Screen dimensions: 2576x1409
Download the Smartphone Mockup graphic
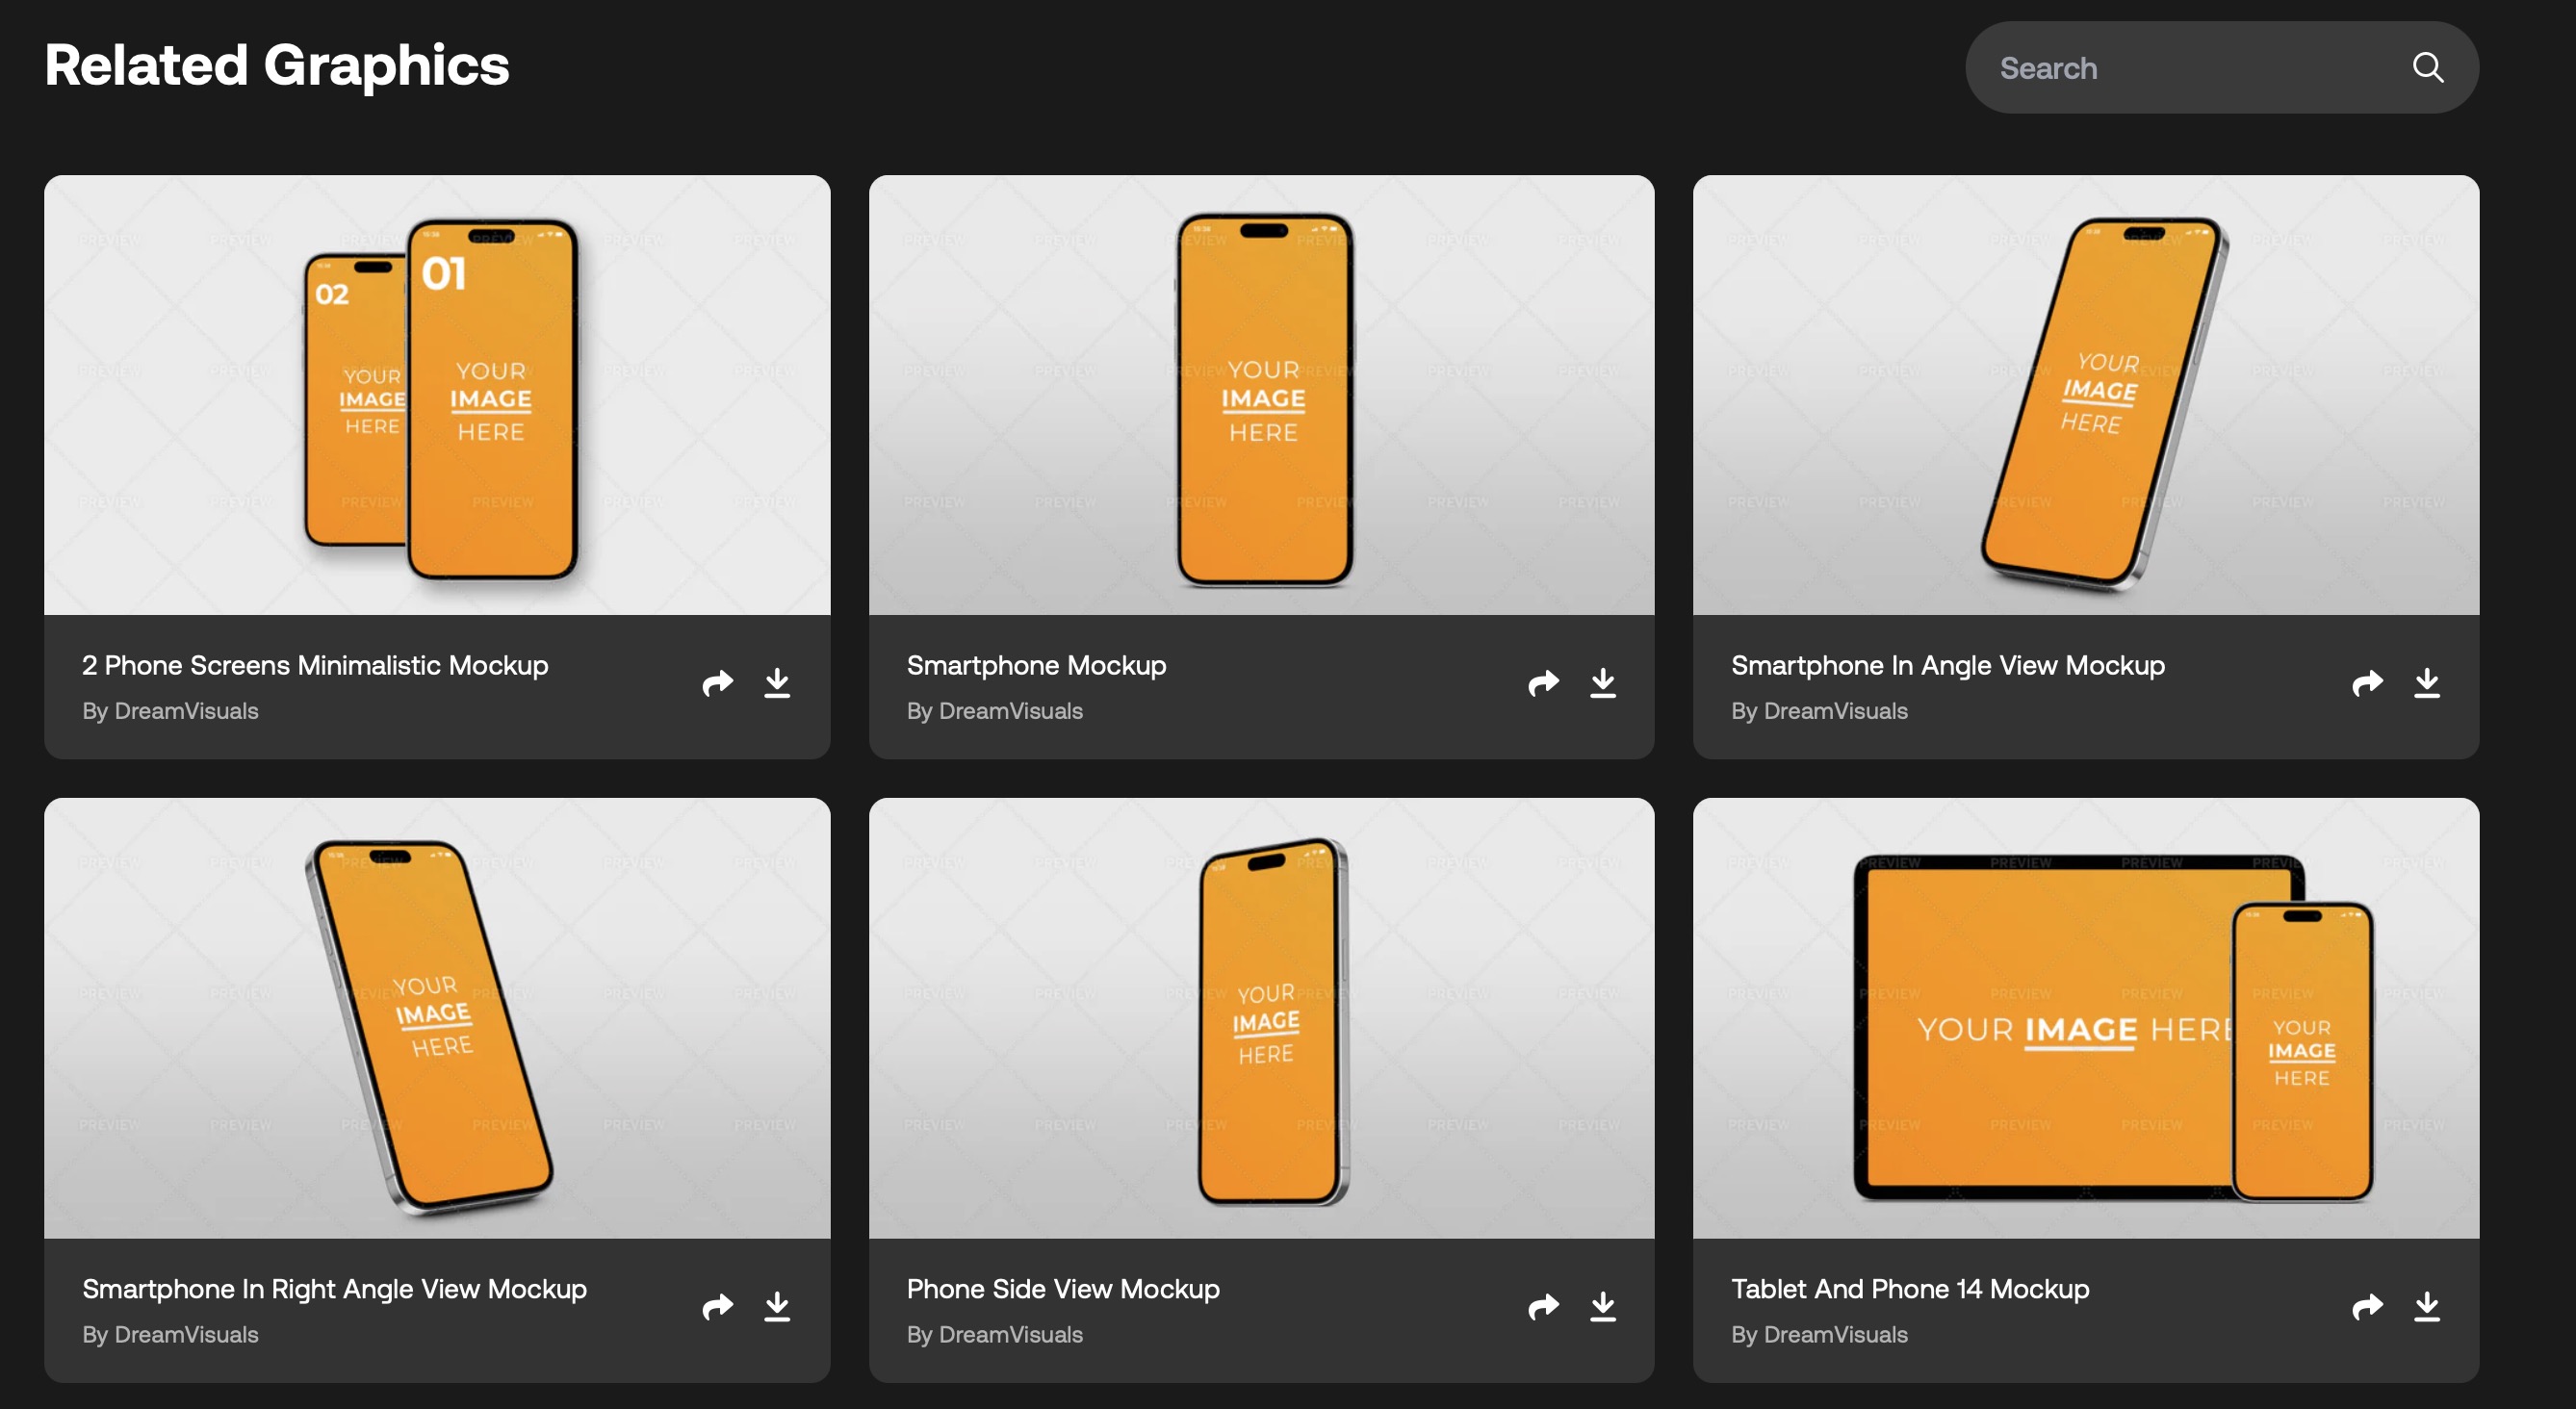[1602, 683]
